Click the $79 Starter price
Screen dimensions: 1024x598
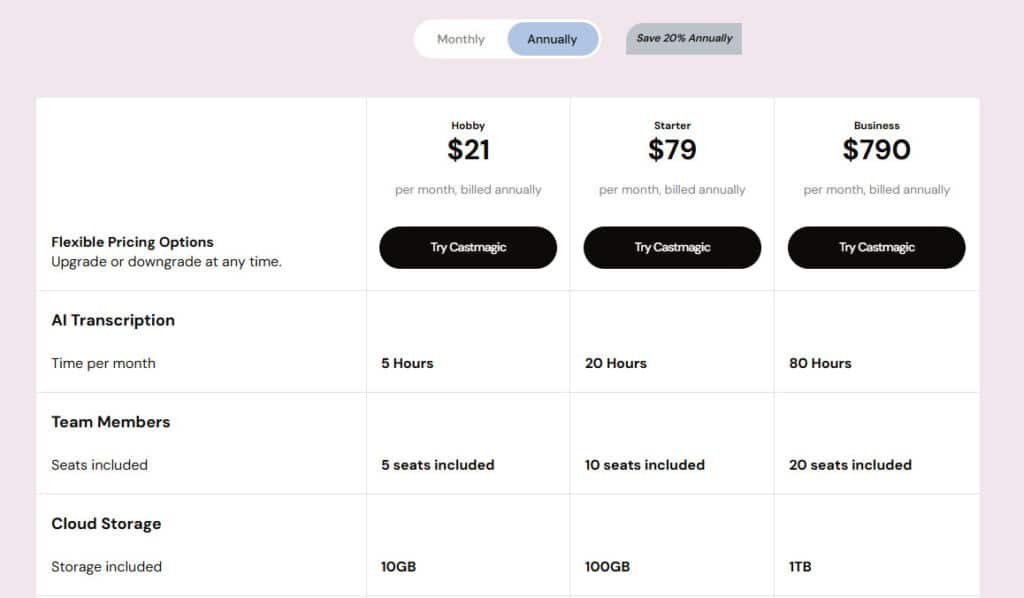click(672, 150)
